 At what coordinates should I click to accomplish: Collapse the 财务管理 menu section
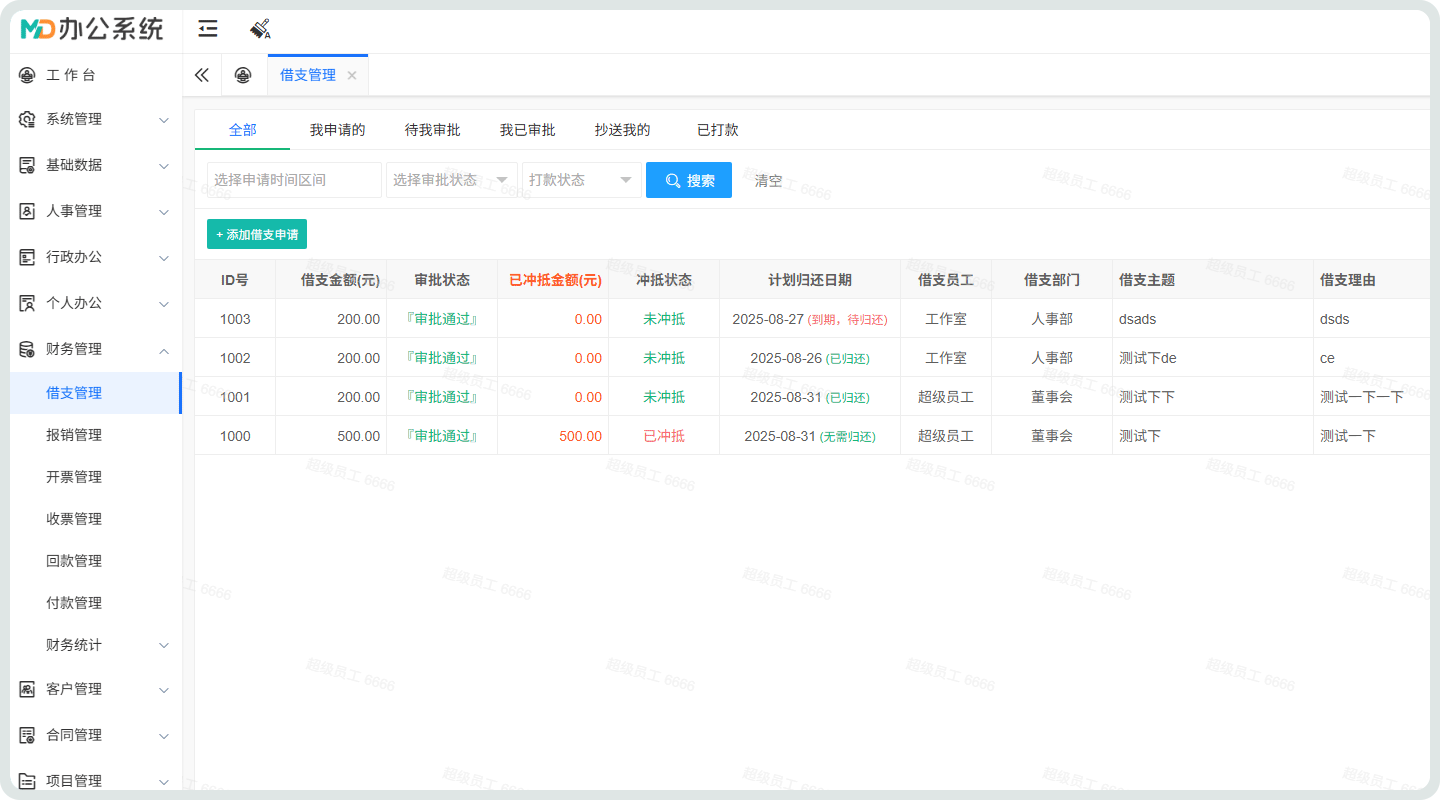[x=164, y=349]
